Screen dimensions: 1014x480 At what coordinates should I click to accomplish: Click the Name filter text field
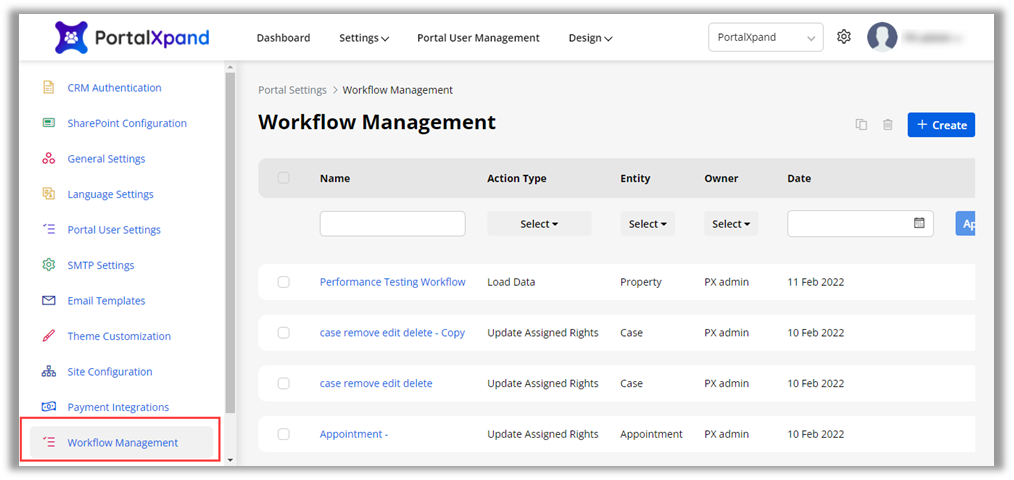point(392,224)
